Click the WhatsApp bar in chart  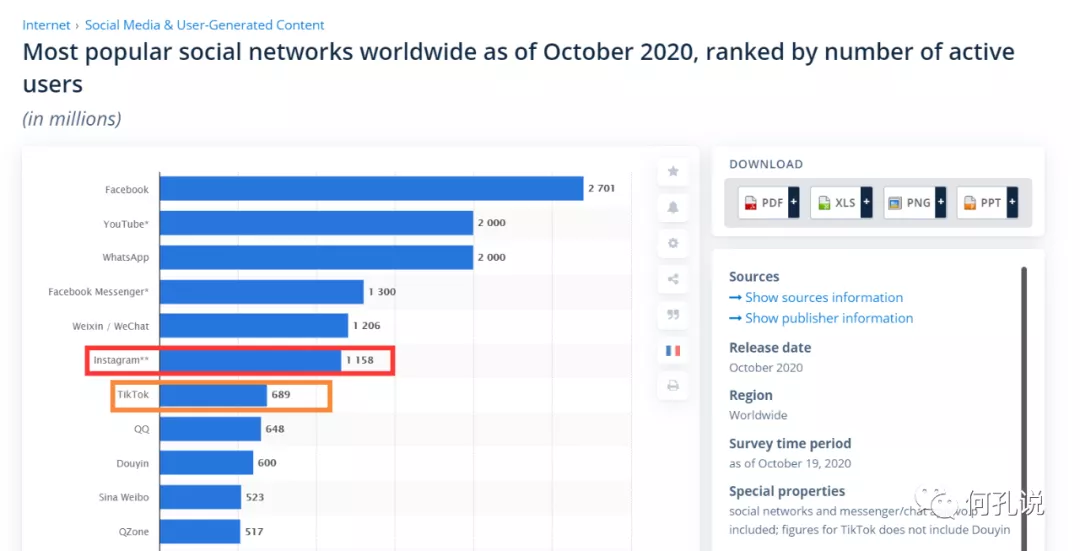(x=316, y=258)
